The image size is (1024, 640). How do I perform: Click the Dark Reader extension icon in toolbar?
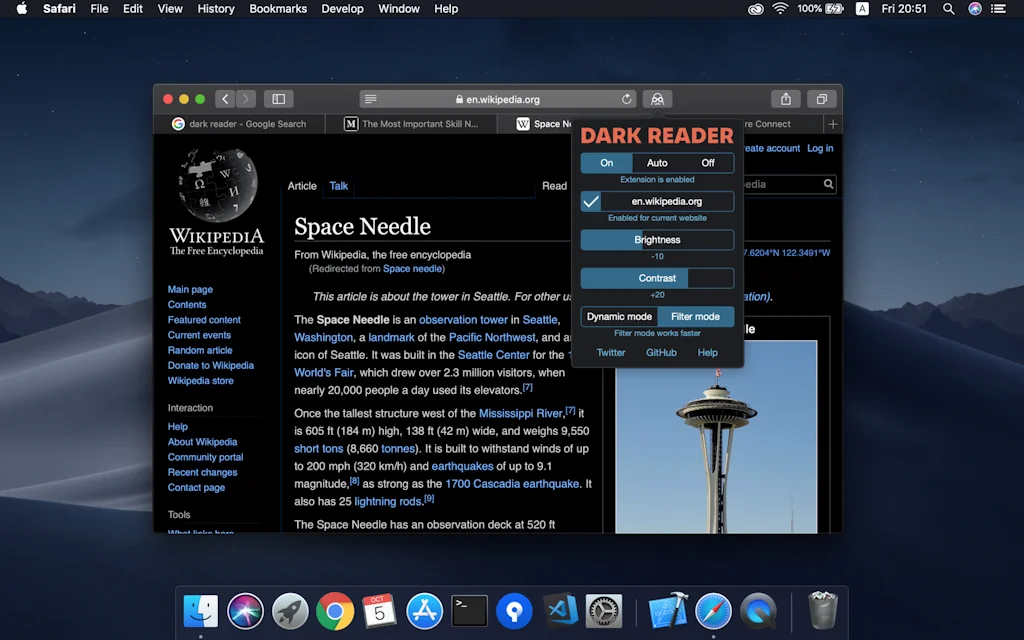point(657,99)
